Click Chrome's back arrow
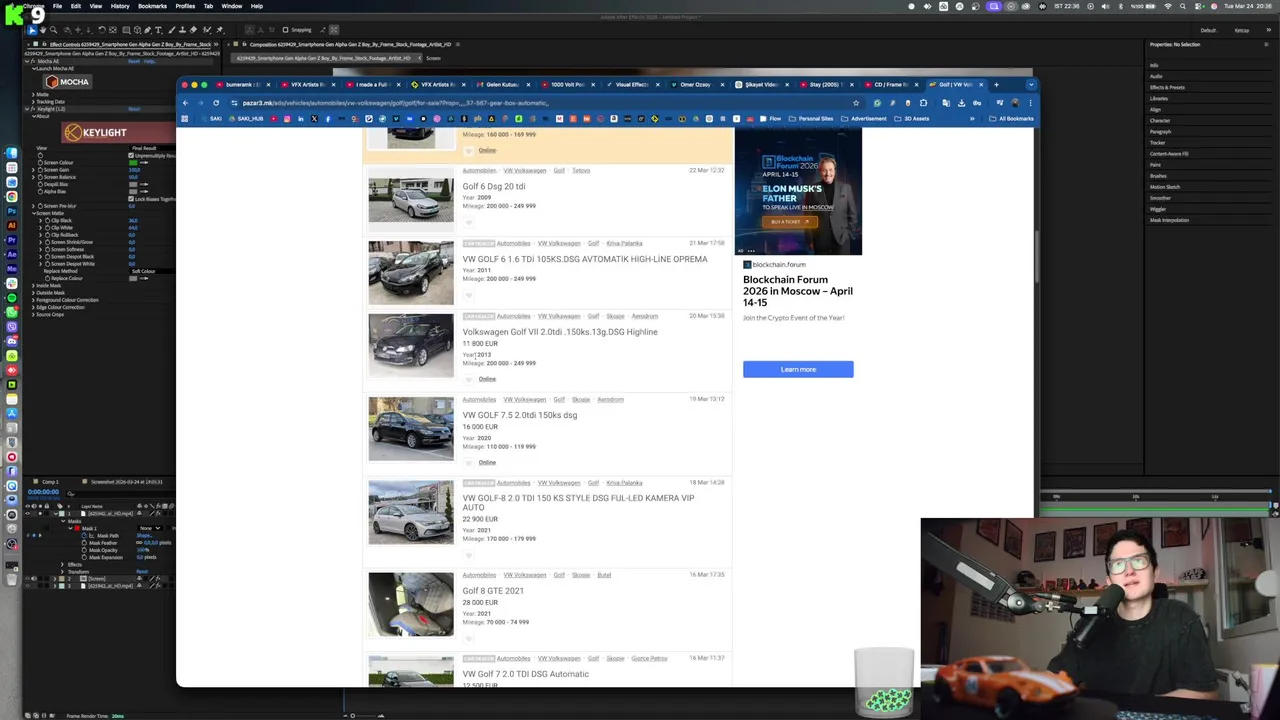 (x=185, y=103)
